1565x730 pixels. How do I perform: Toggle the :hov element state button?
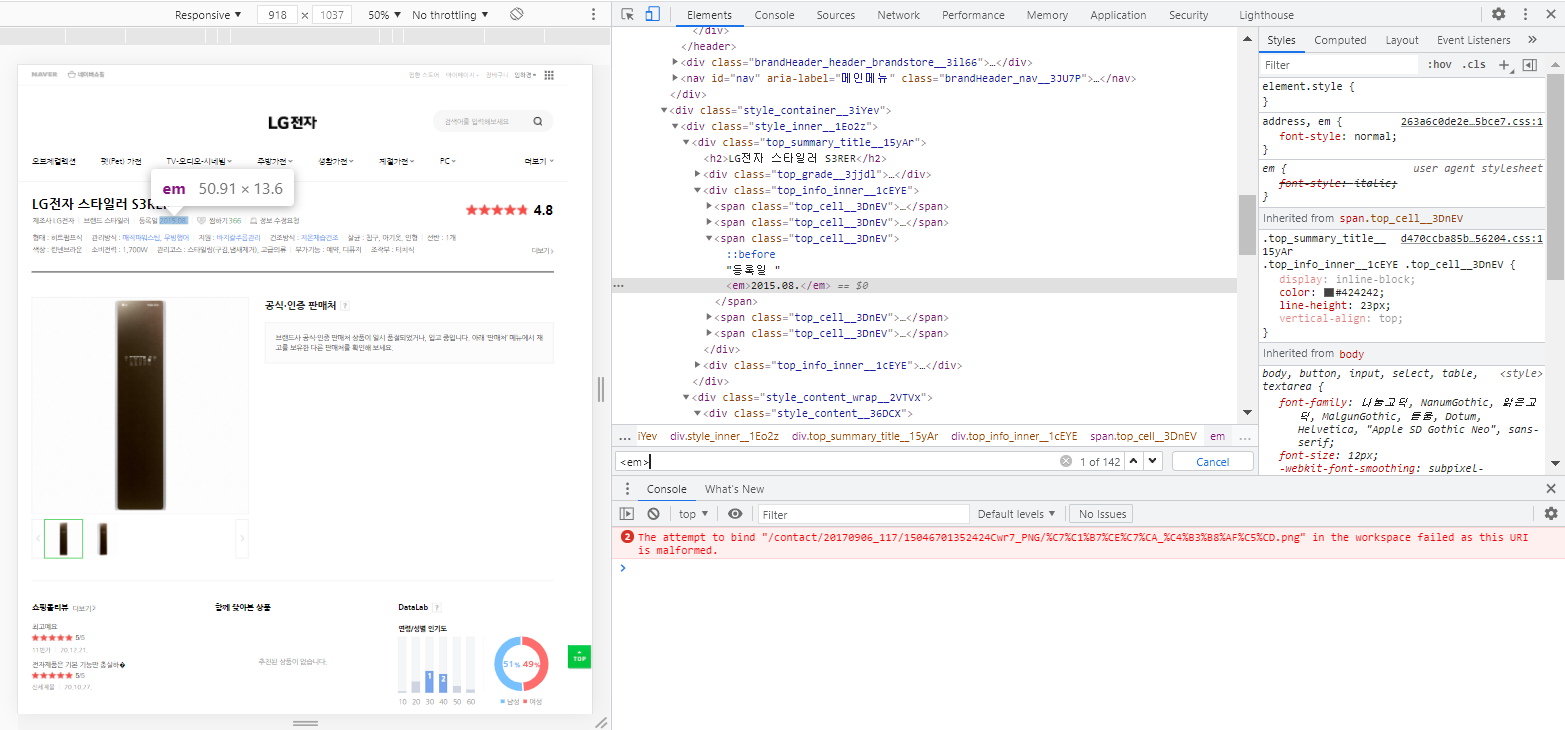[1440, 65]
